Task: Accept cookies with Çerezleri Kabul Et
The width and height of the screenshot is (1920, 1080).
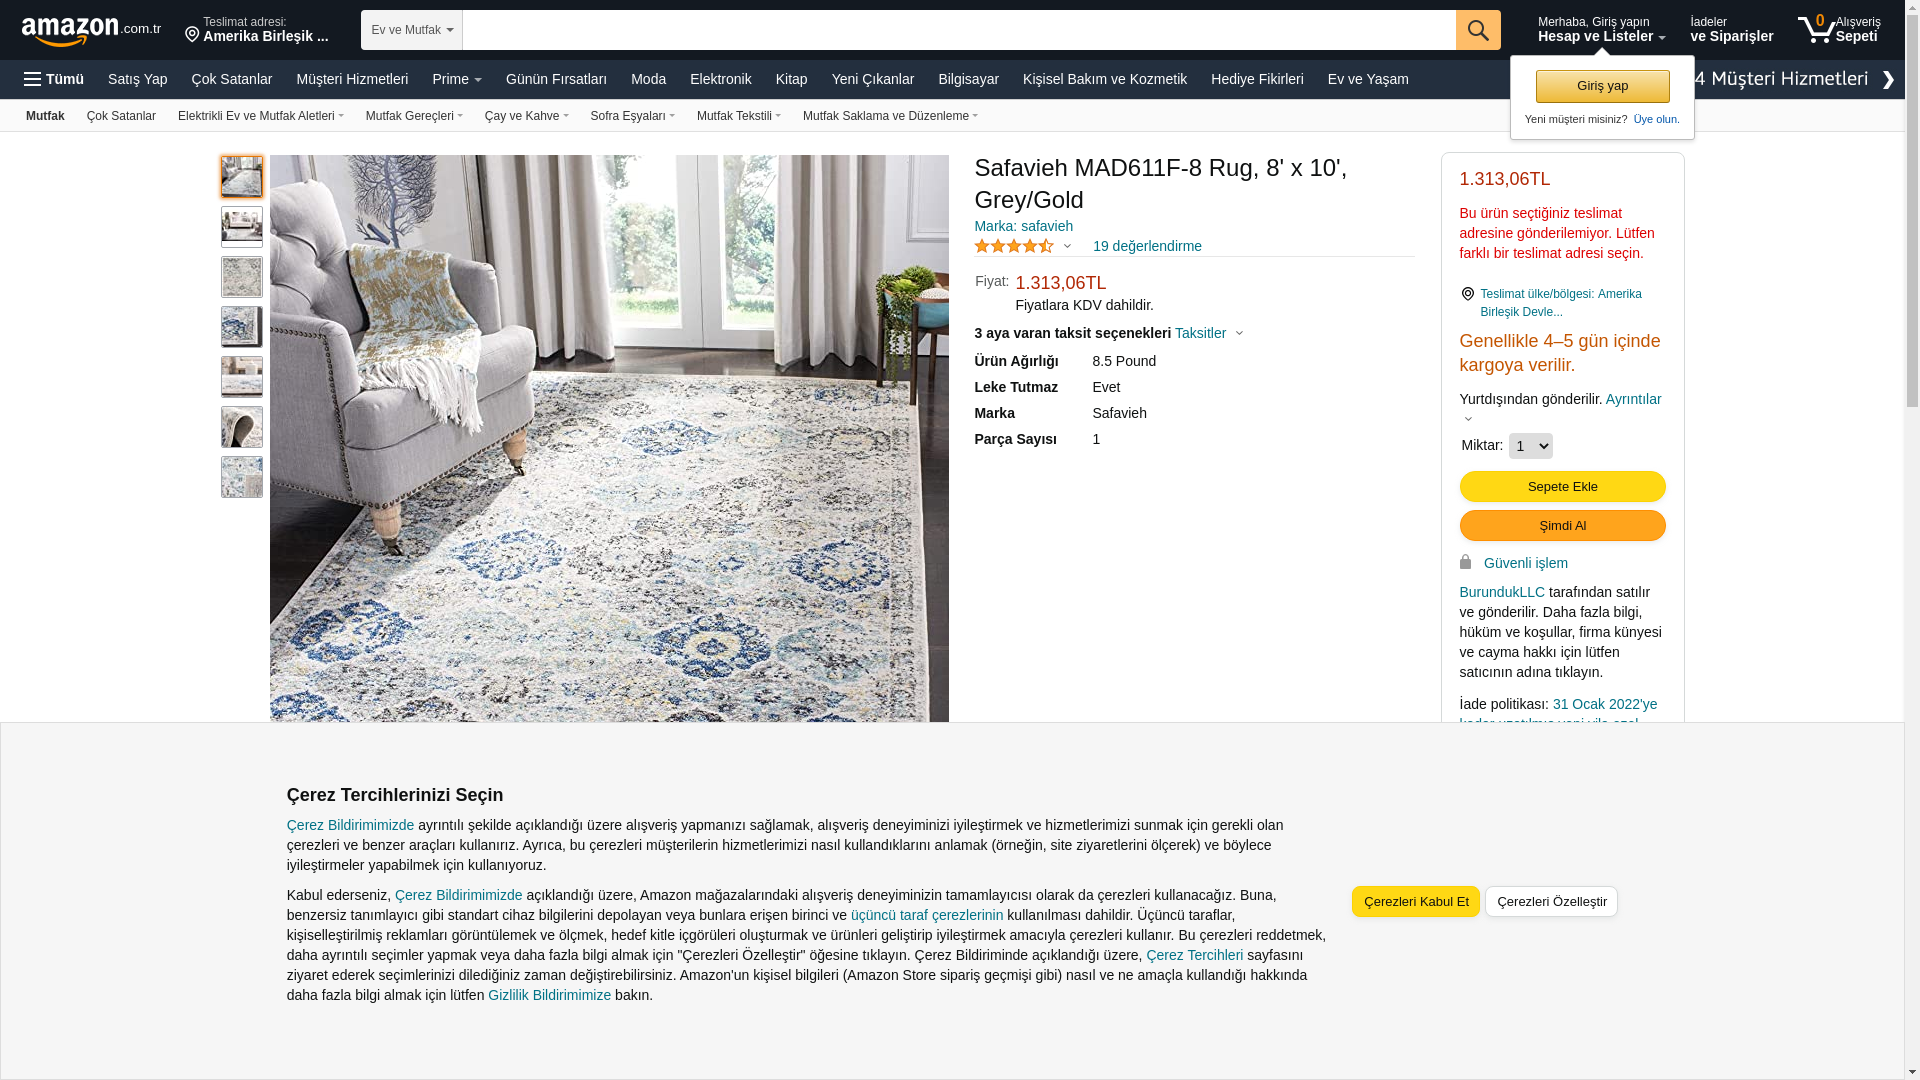Action: (x=1416, y=901)
